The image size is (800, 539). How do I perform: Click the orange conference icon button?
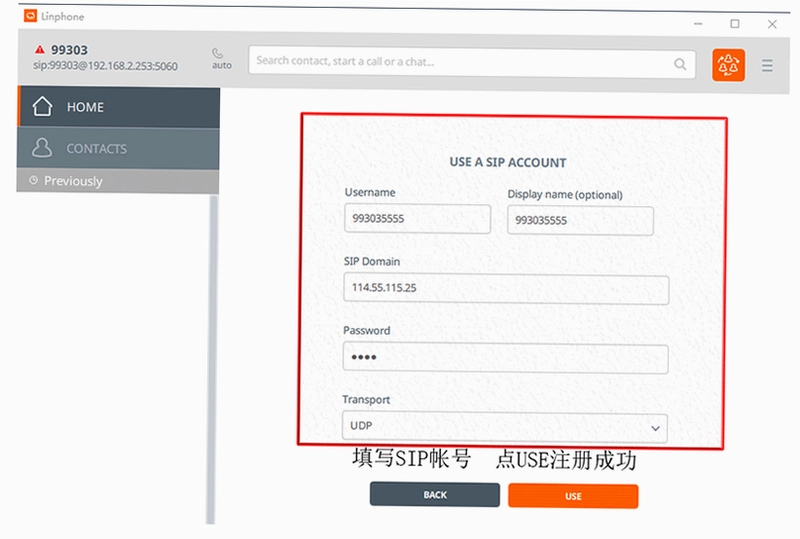click(x=728, y=65)
